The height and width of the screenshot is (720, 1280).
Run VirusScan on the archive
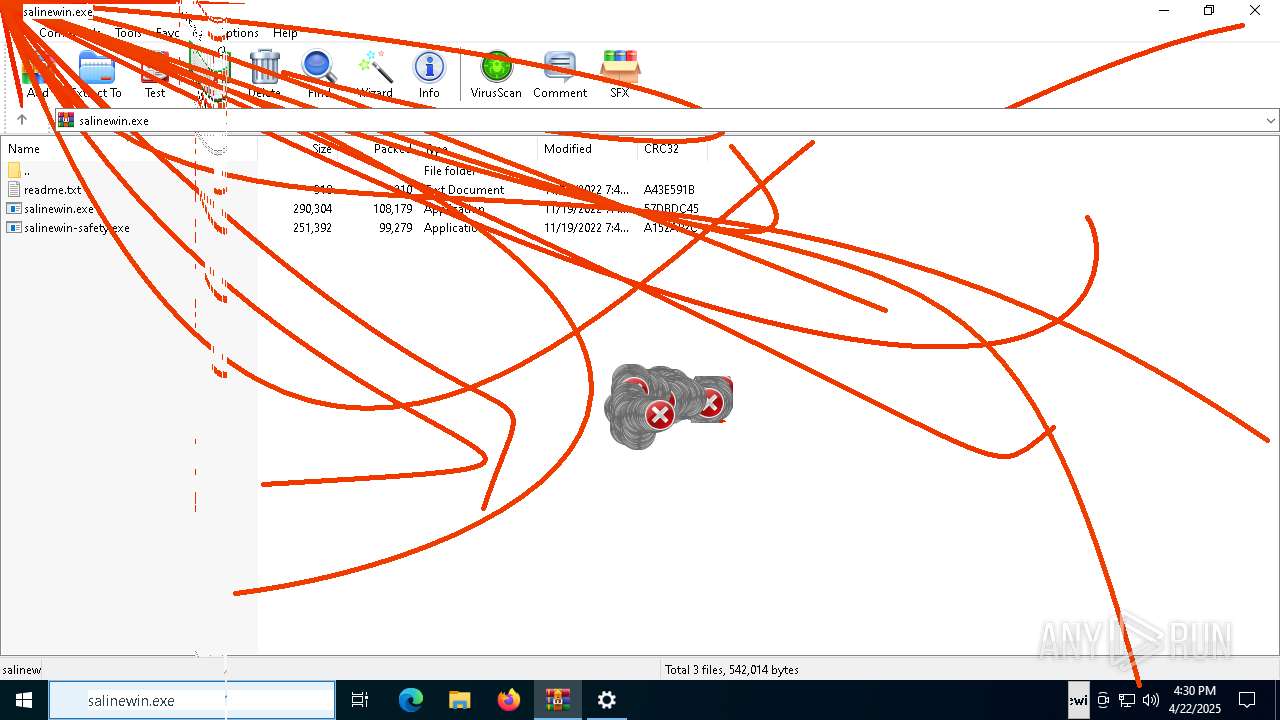coord(496,75)
